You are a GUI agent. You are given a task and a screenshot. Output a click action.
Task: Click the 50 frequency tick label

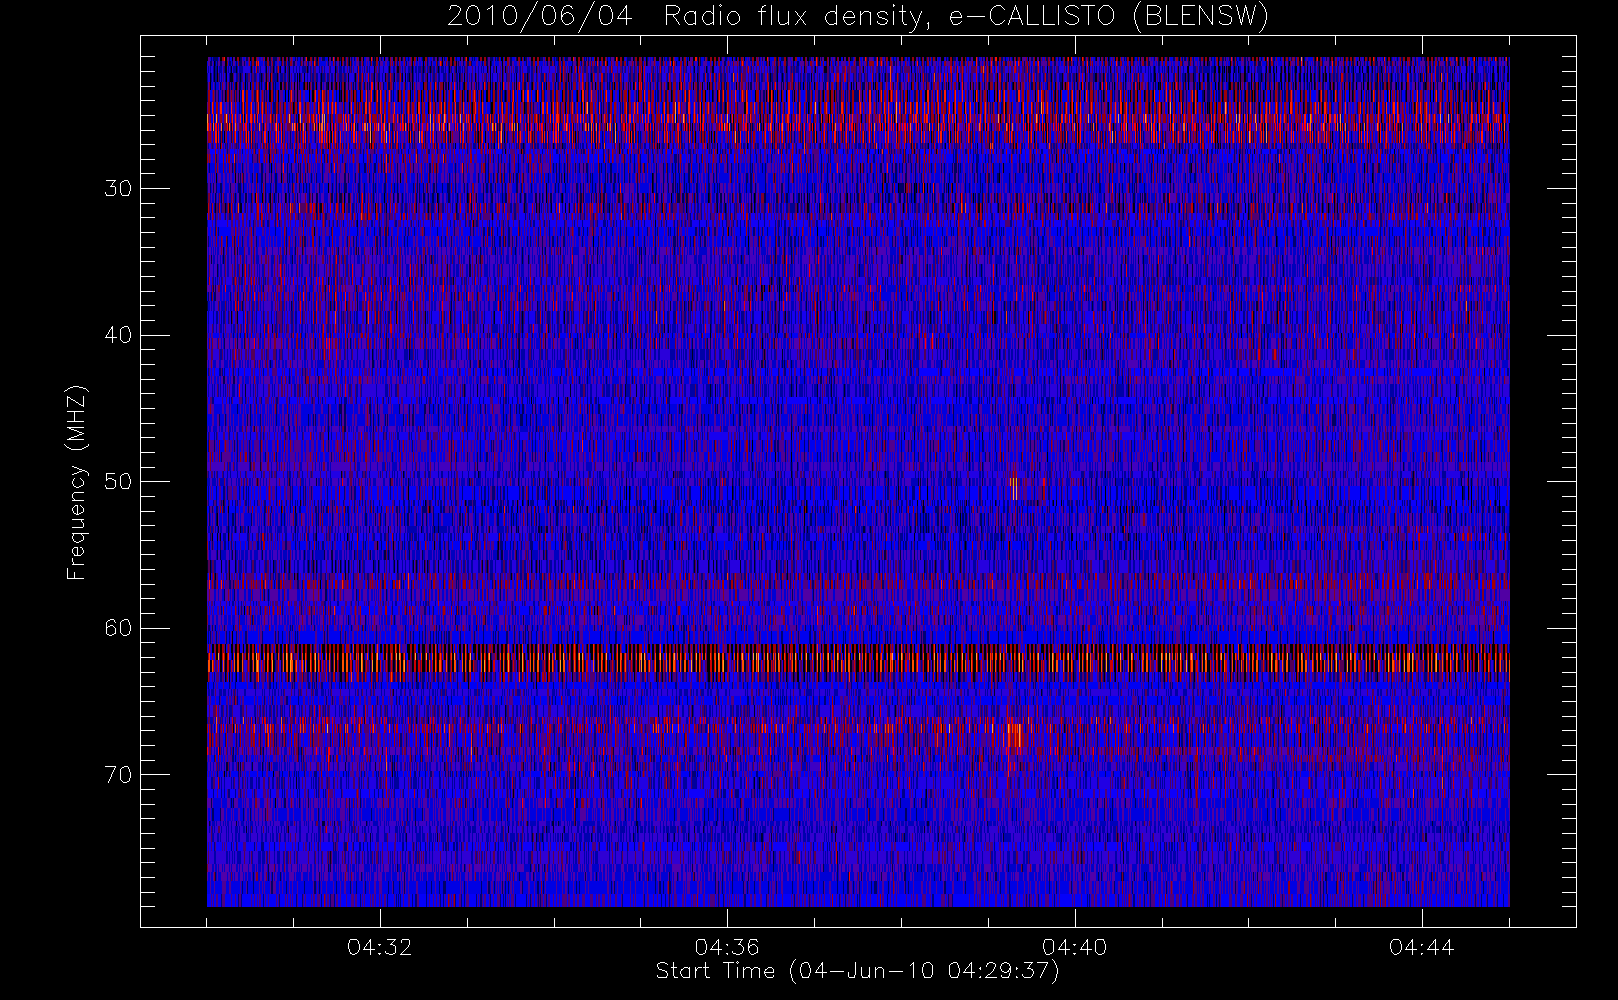click(118, 482)
